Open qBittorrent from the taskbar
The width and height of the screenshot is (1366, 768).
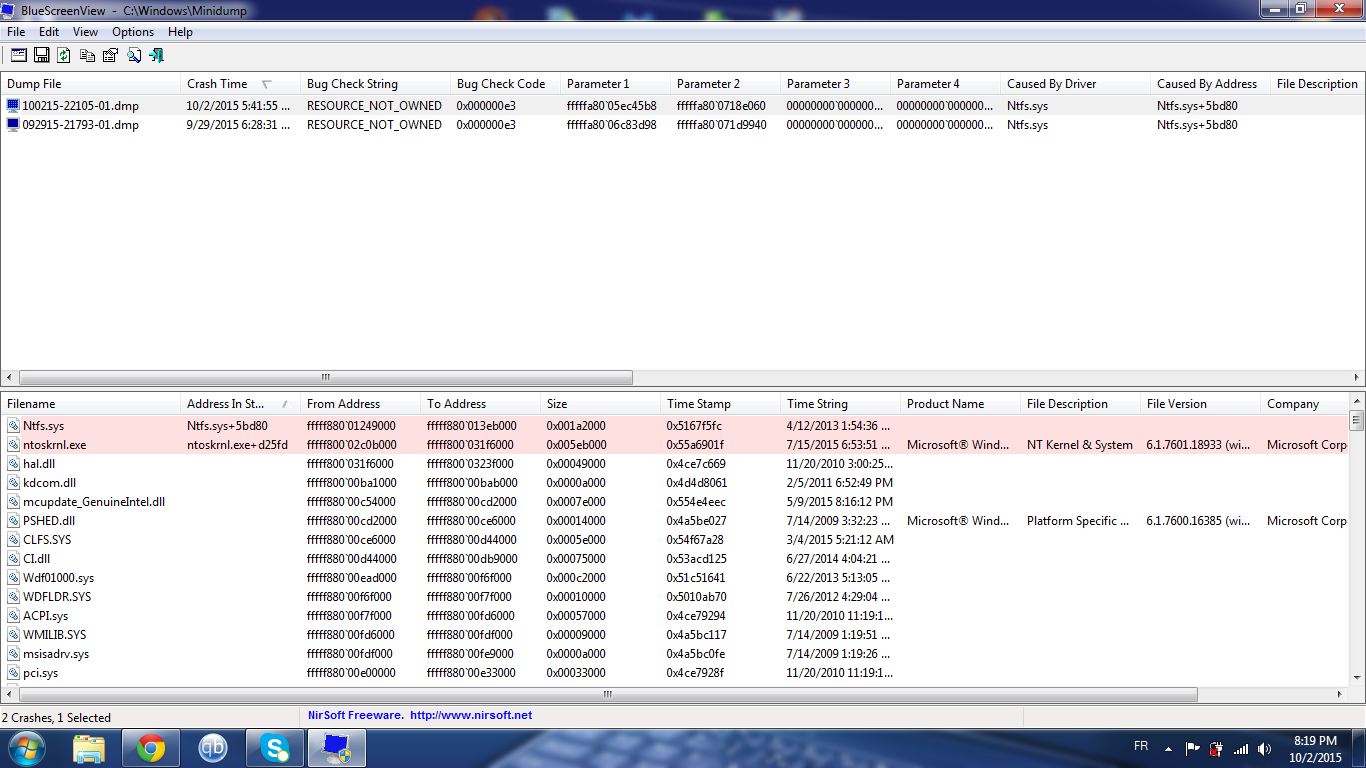click(x=213, y=748)
